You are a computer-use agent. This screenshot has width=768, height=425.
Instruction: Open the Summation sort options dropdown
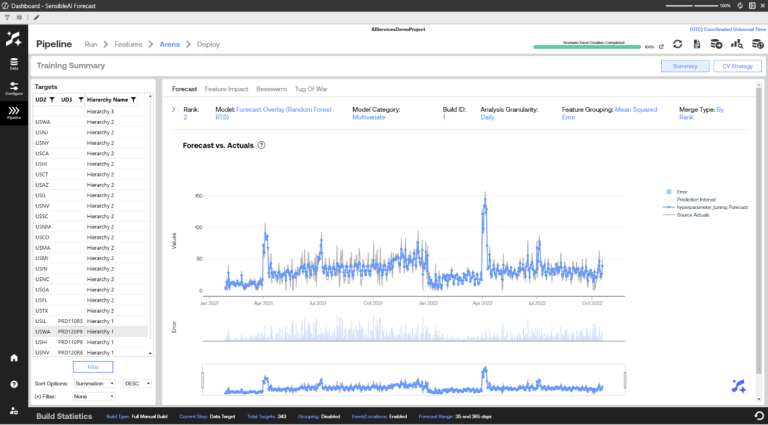(97, 383)
